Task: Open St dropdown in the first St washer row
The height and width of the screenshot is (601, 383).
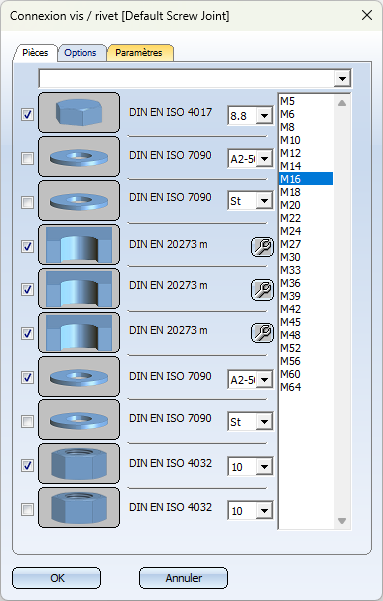Action: pos(265,200)
